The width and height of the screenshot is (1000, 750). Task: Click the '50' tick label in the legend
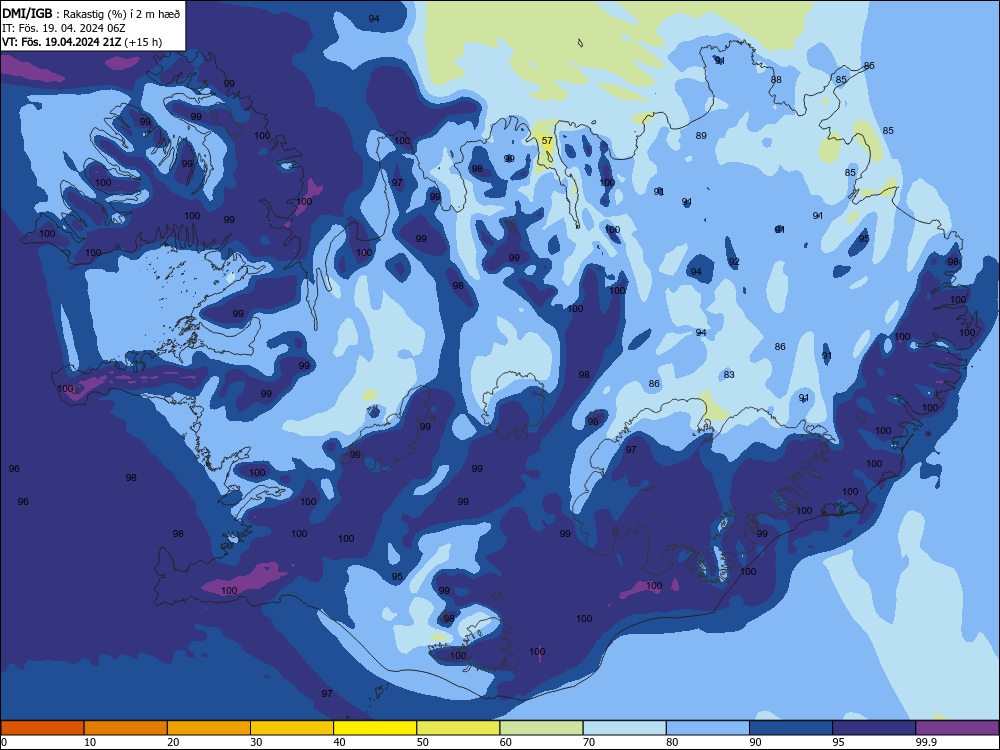(x=423, y=742)
